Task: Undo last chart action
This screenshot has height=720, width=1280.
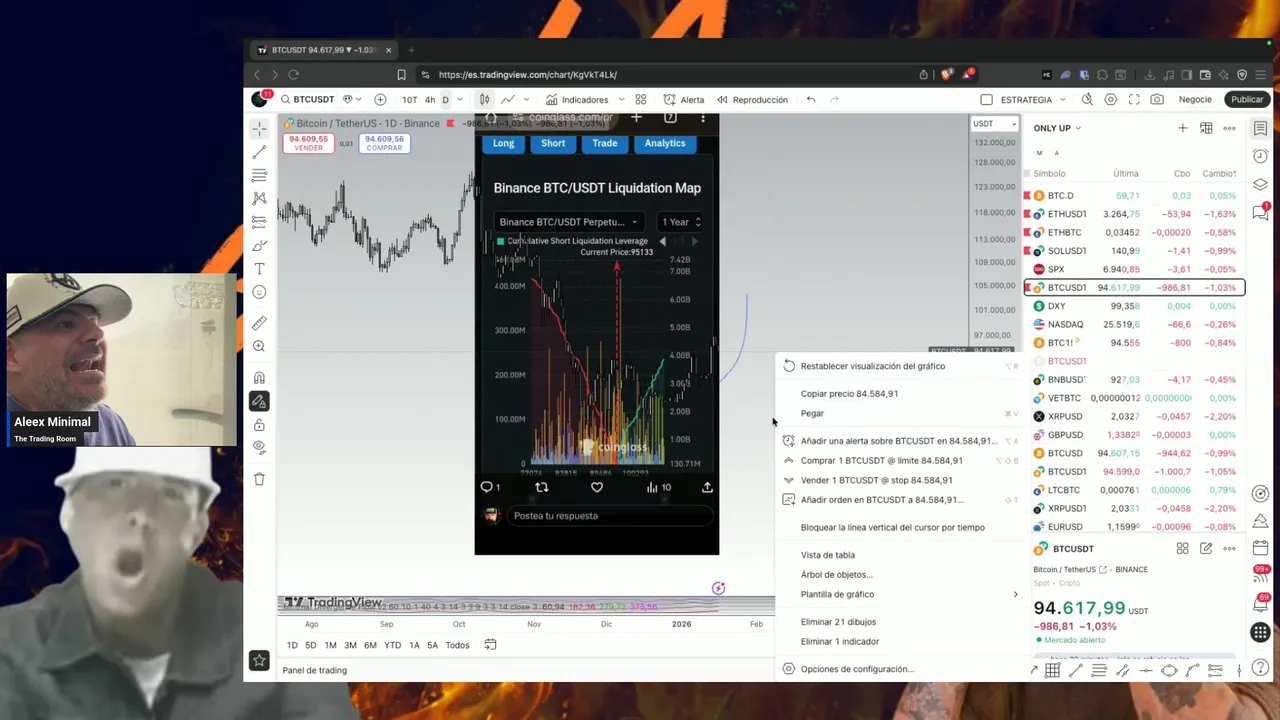Action: (811, 99)
